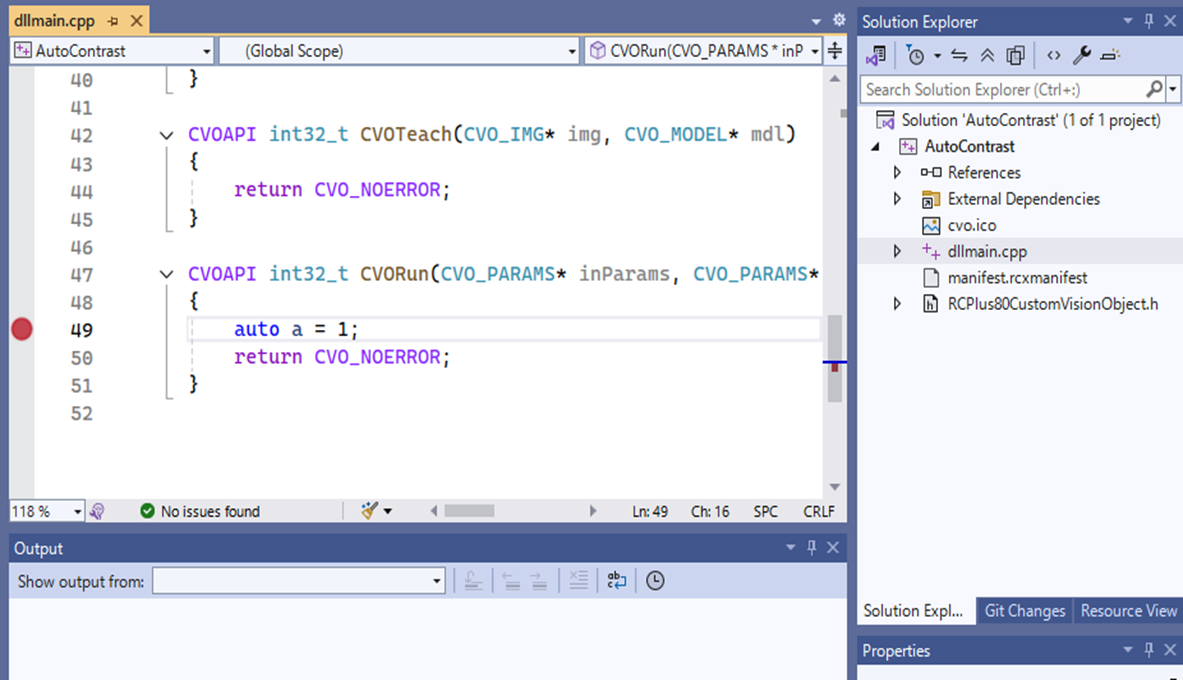Click the code cleanup broom icon
Screen dimensions: 1183x680
(370, 511)
